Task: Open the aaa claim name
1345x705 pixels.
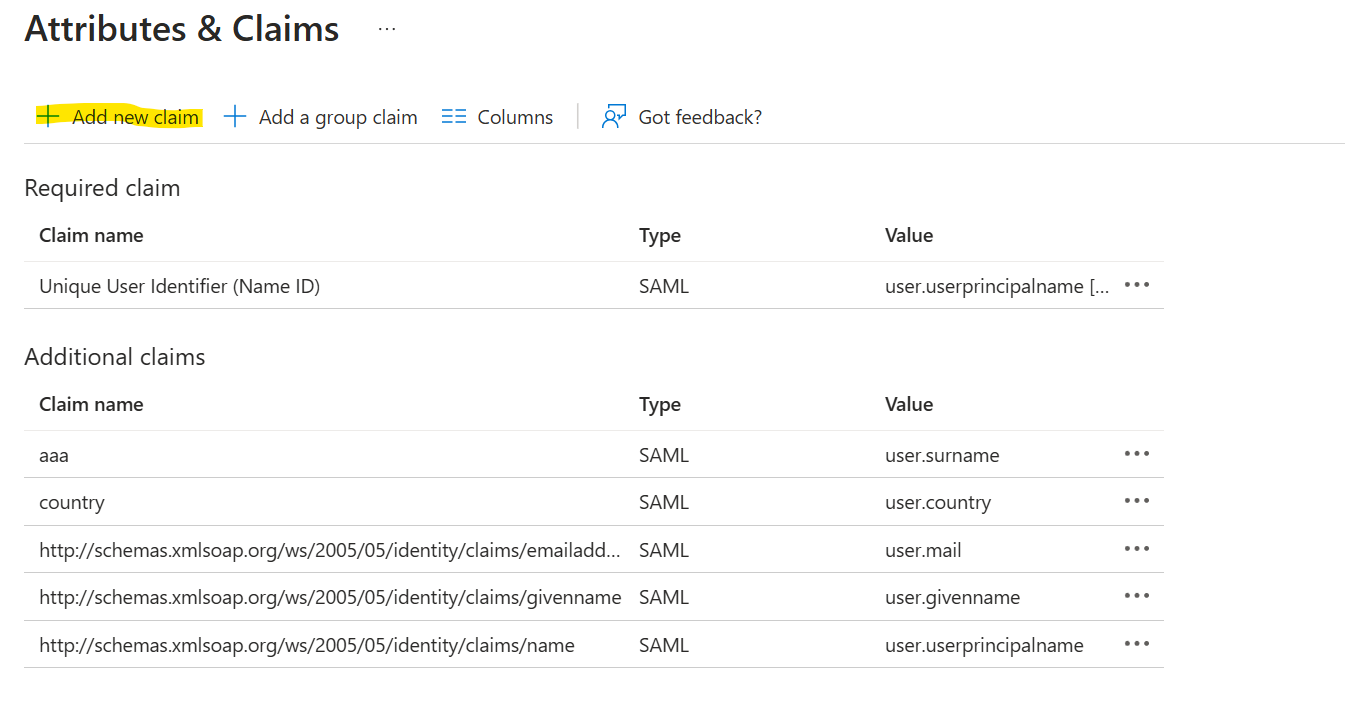Action: pos(54,456)
